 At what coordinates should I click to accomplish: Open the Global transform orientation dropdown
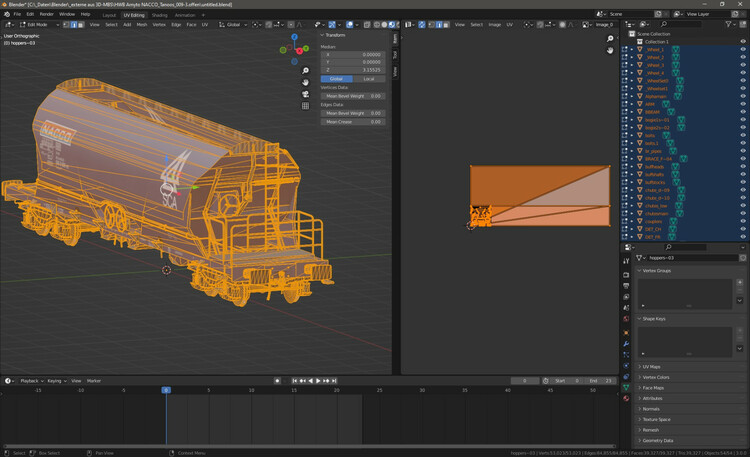(233, 24)
